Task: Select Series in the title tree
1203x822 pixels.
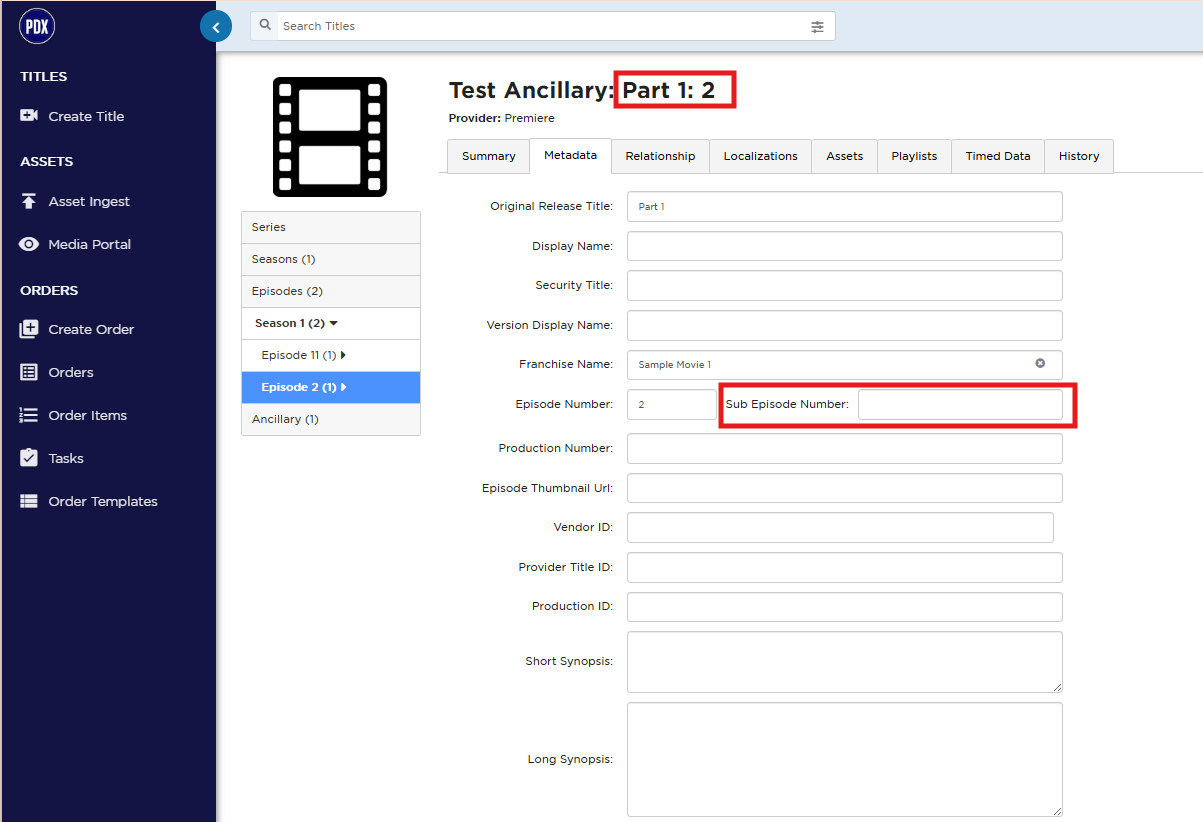Action: click(x=331, y=227)
